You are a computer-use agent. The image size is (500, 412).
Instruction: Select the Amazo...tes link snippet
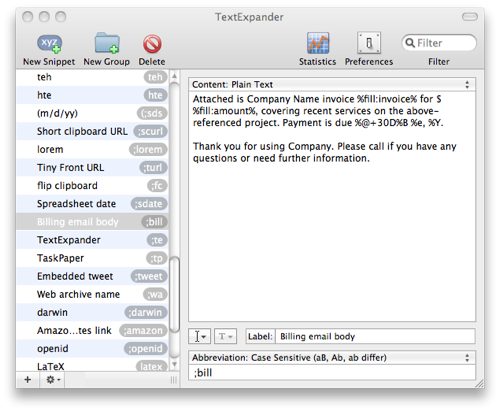coord(92,330)
